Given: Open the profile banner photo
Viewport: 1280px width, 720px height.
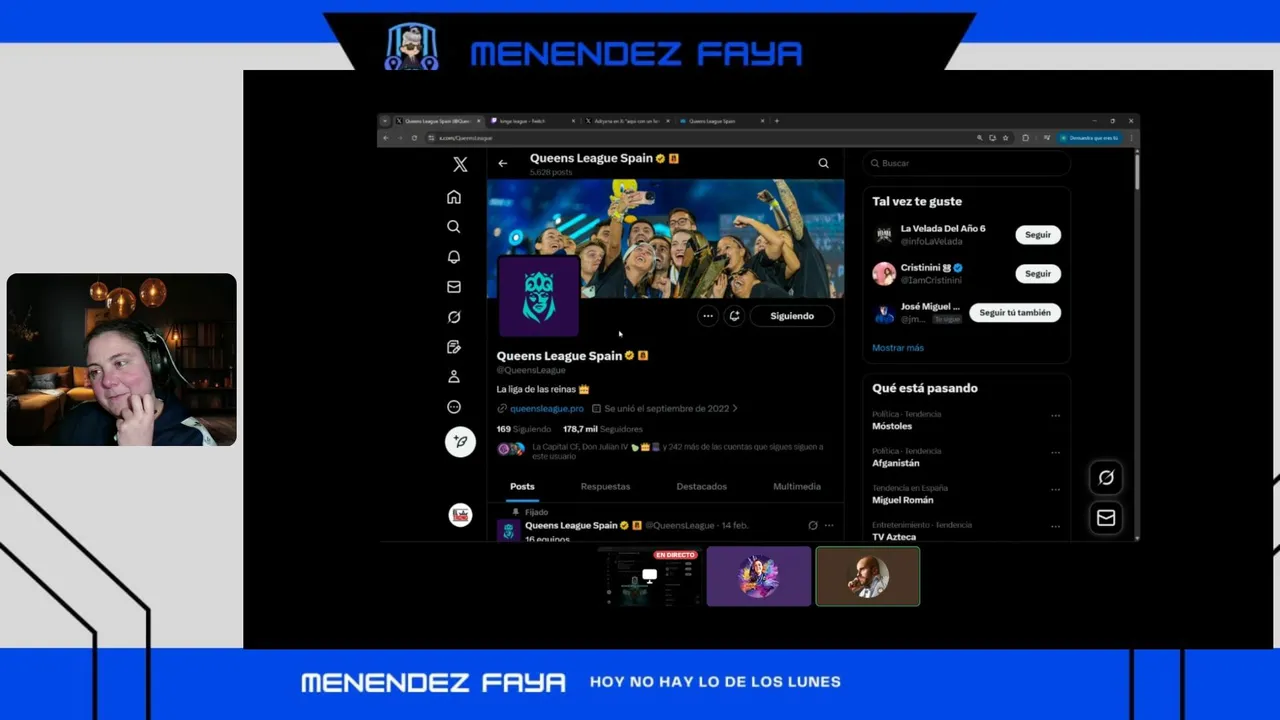Looking at the screenshot, I should click(665, 238).
